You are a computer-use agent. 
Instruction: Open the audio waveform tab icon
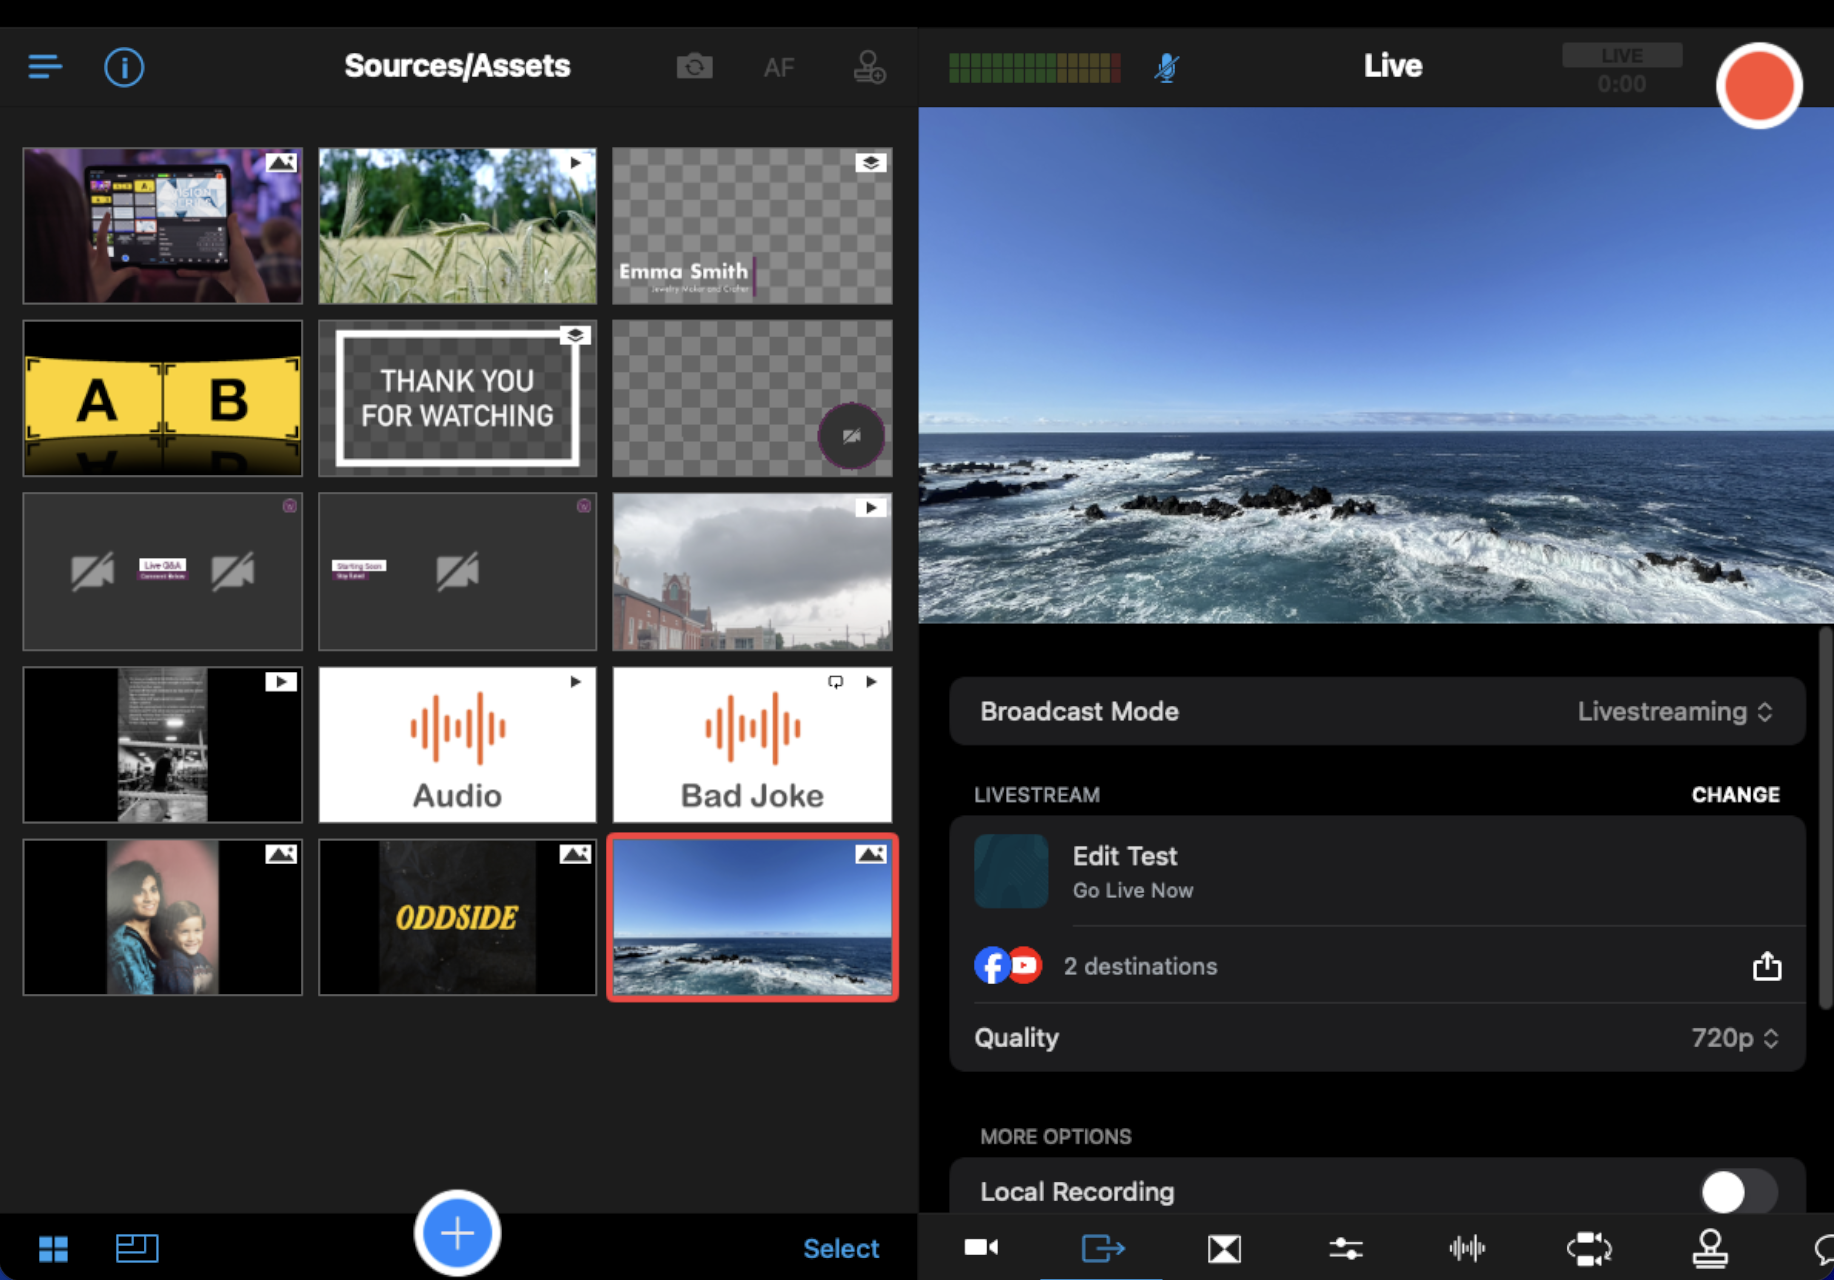1467,1248
